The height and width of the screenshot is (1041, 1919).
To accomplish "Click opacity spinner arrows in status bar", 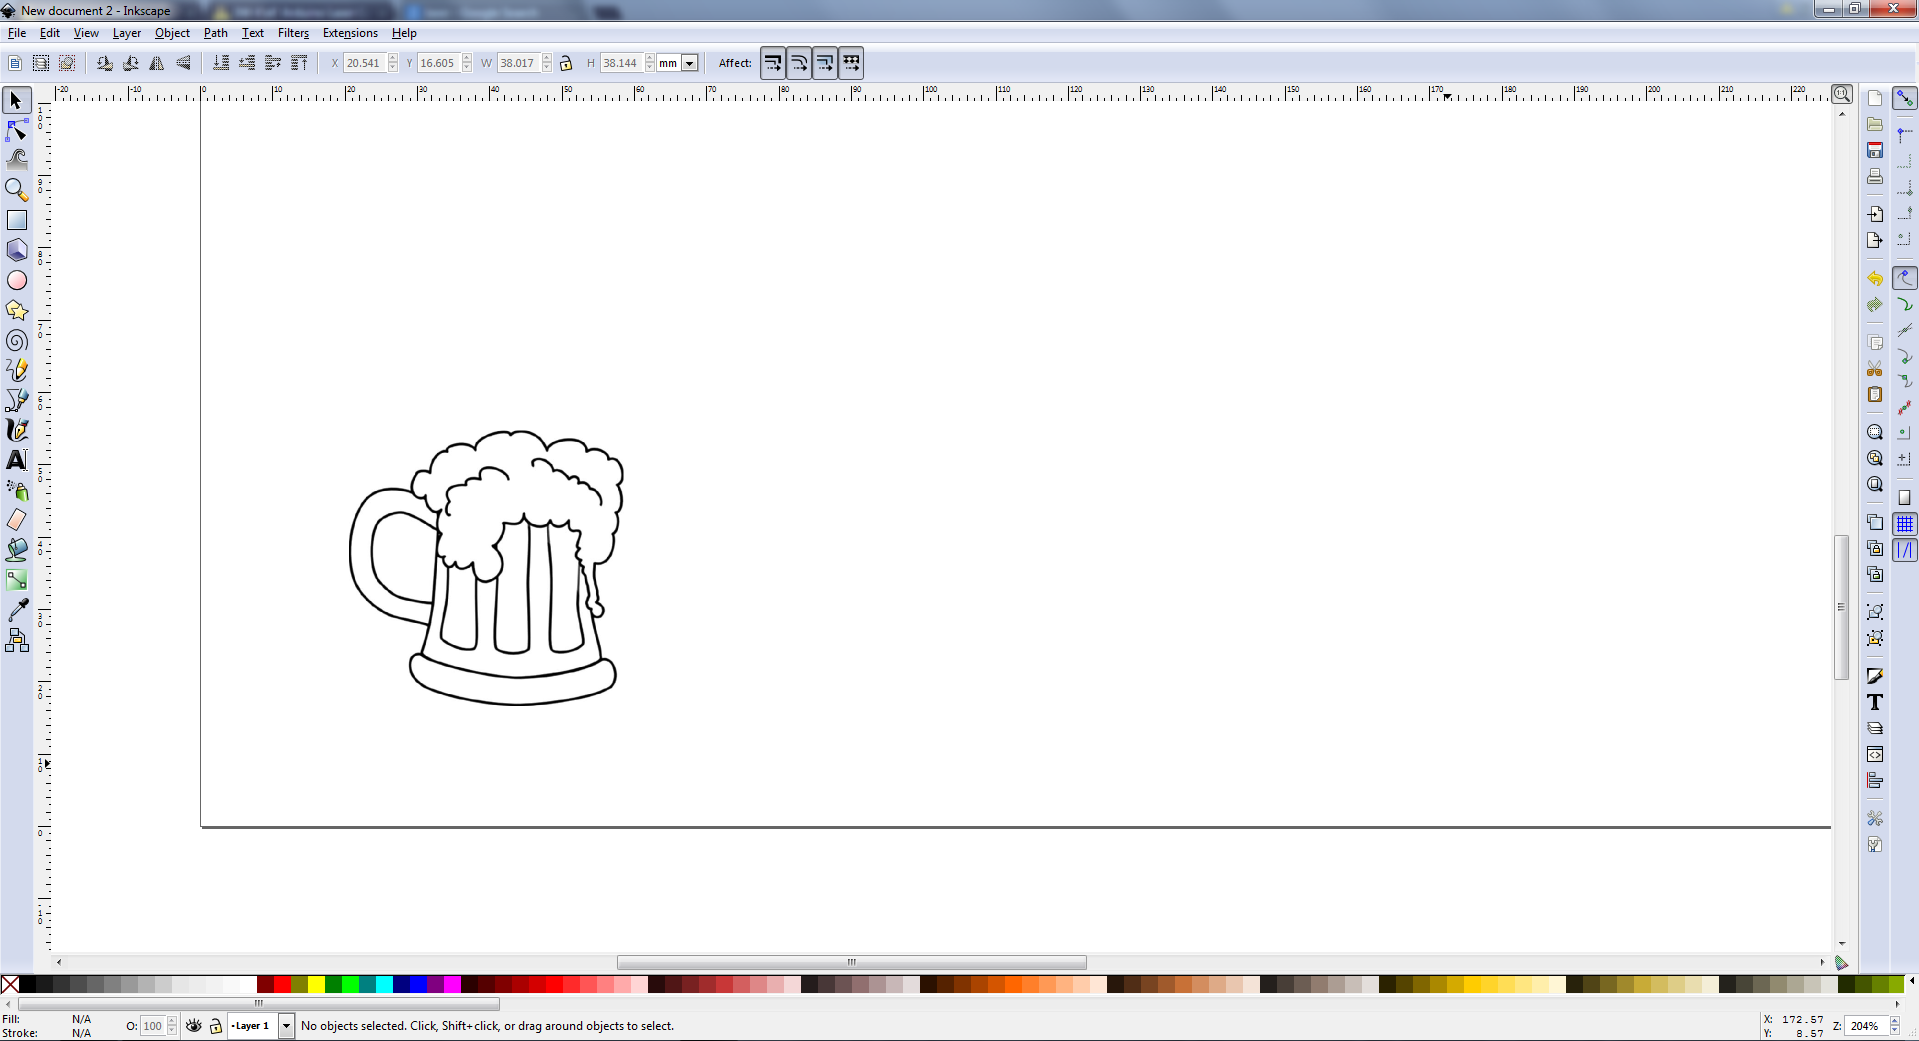I will click(172, 1026).
